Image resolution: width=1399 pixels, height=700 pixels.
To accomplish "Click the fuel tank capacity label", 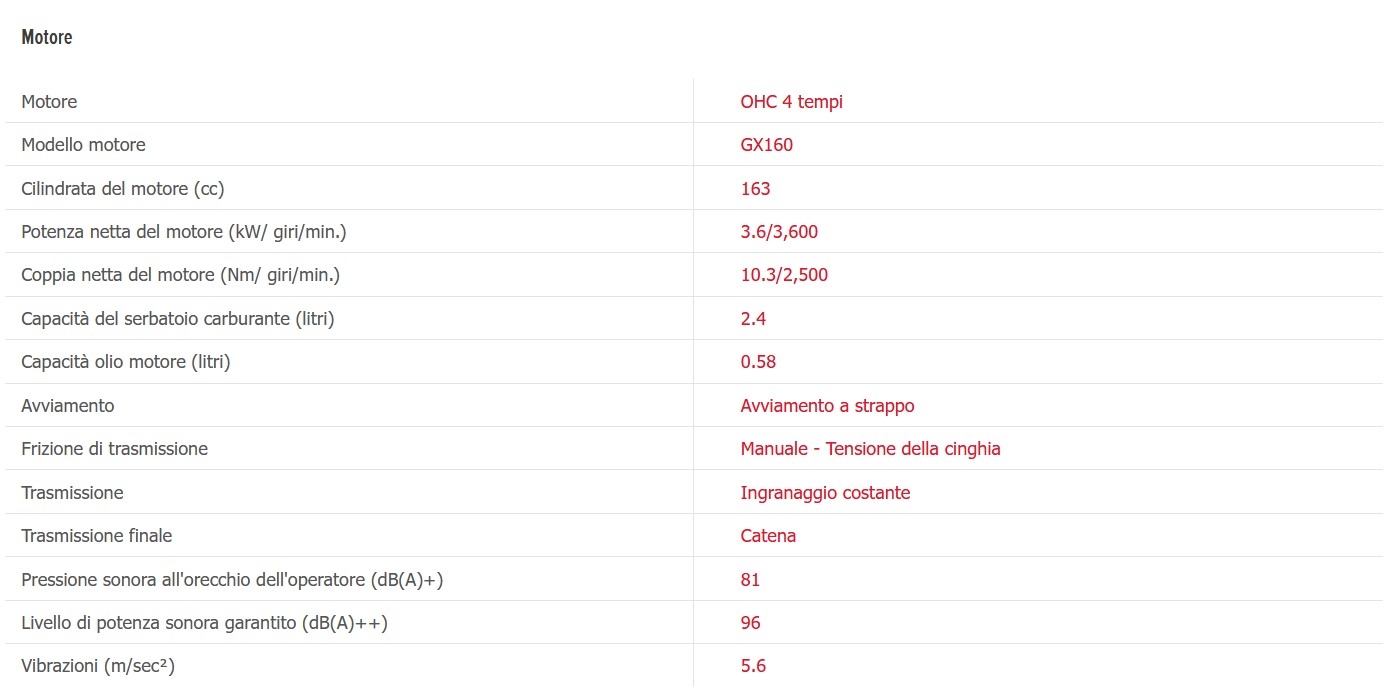I will pyautogui.click(x=177, y=319).
